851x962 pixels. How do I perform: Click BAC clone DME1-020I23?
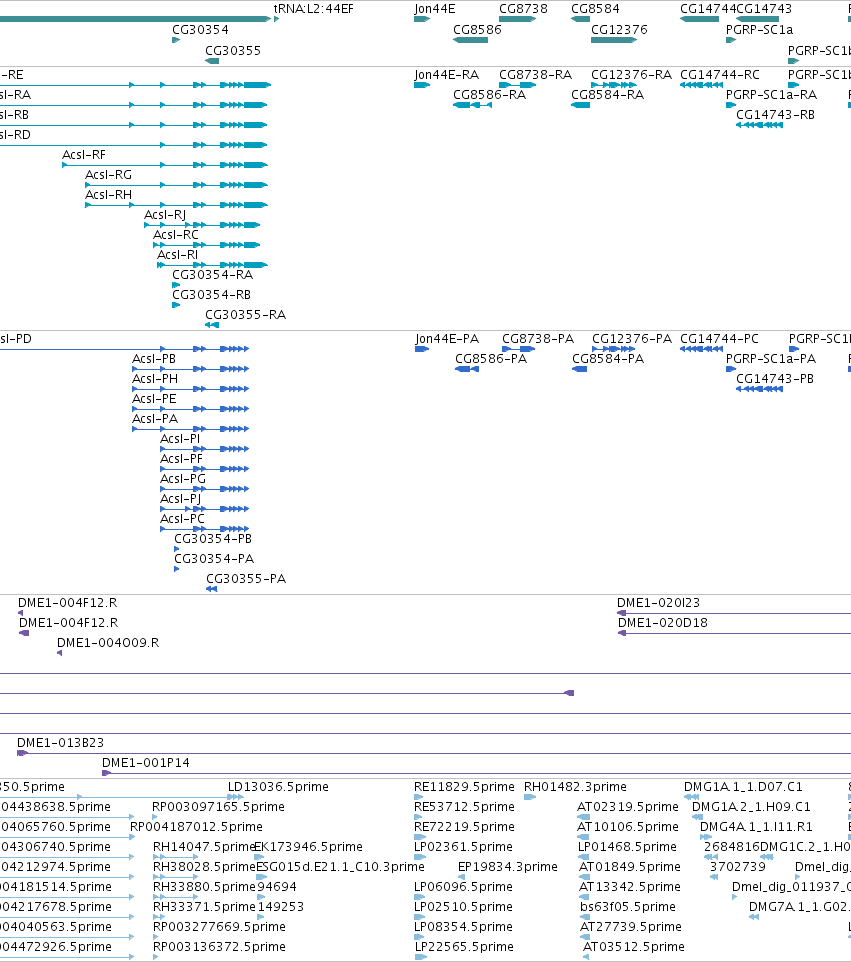pyautogui.click(x=658, y=603)
